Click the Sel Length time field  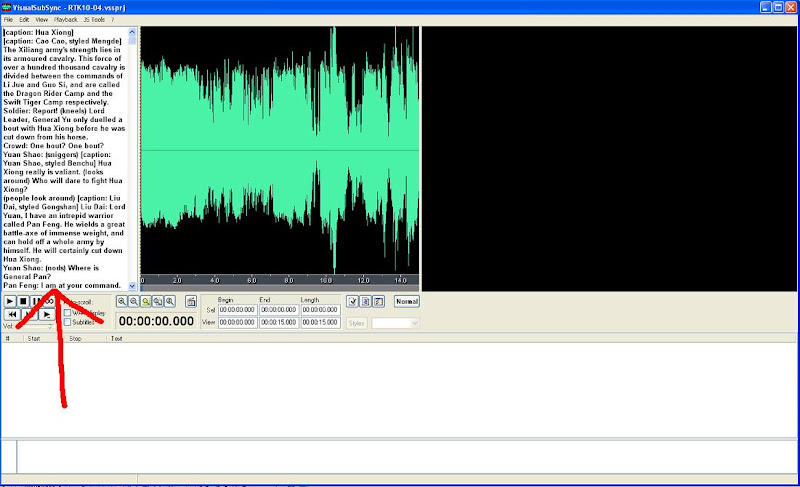[x=320, y=310]
